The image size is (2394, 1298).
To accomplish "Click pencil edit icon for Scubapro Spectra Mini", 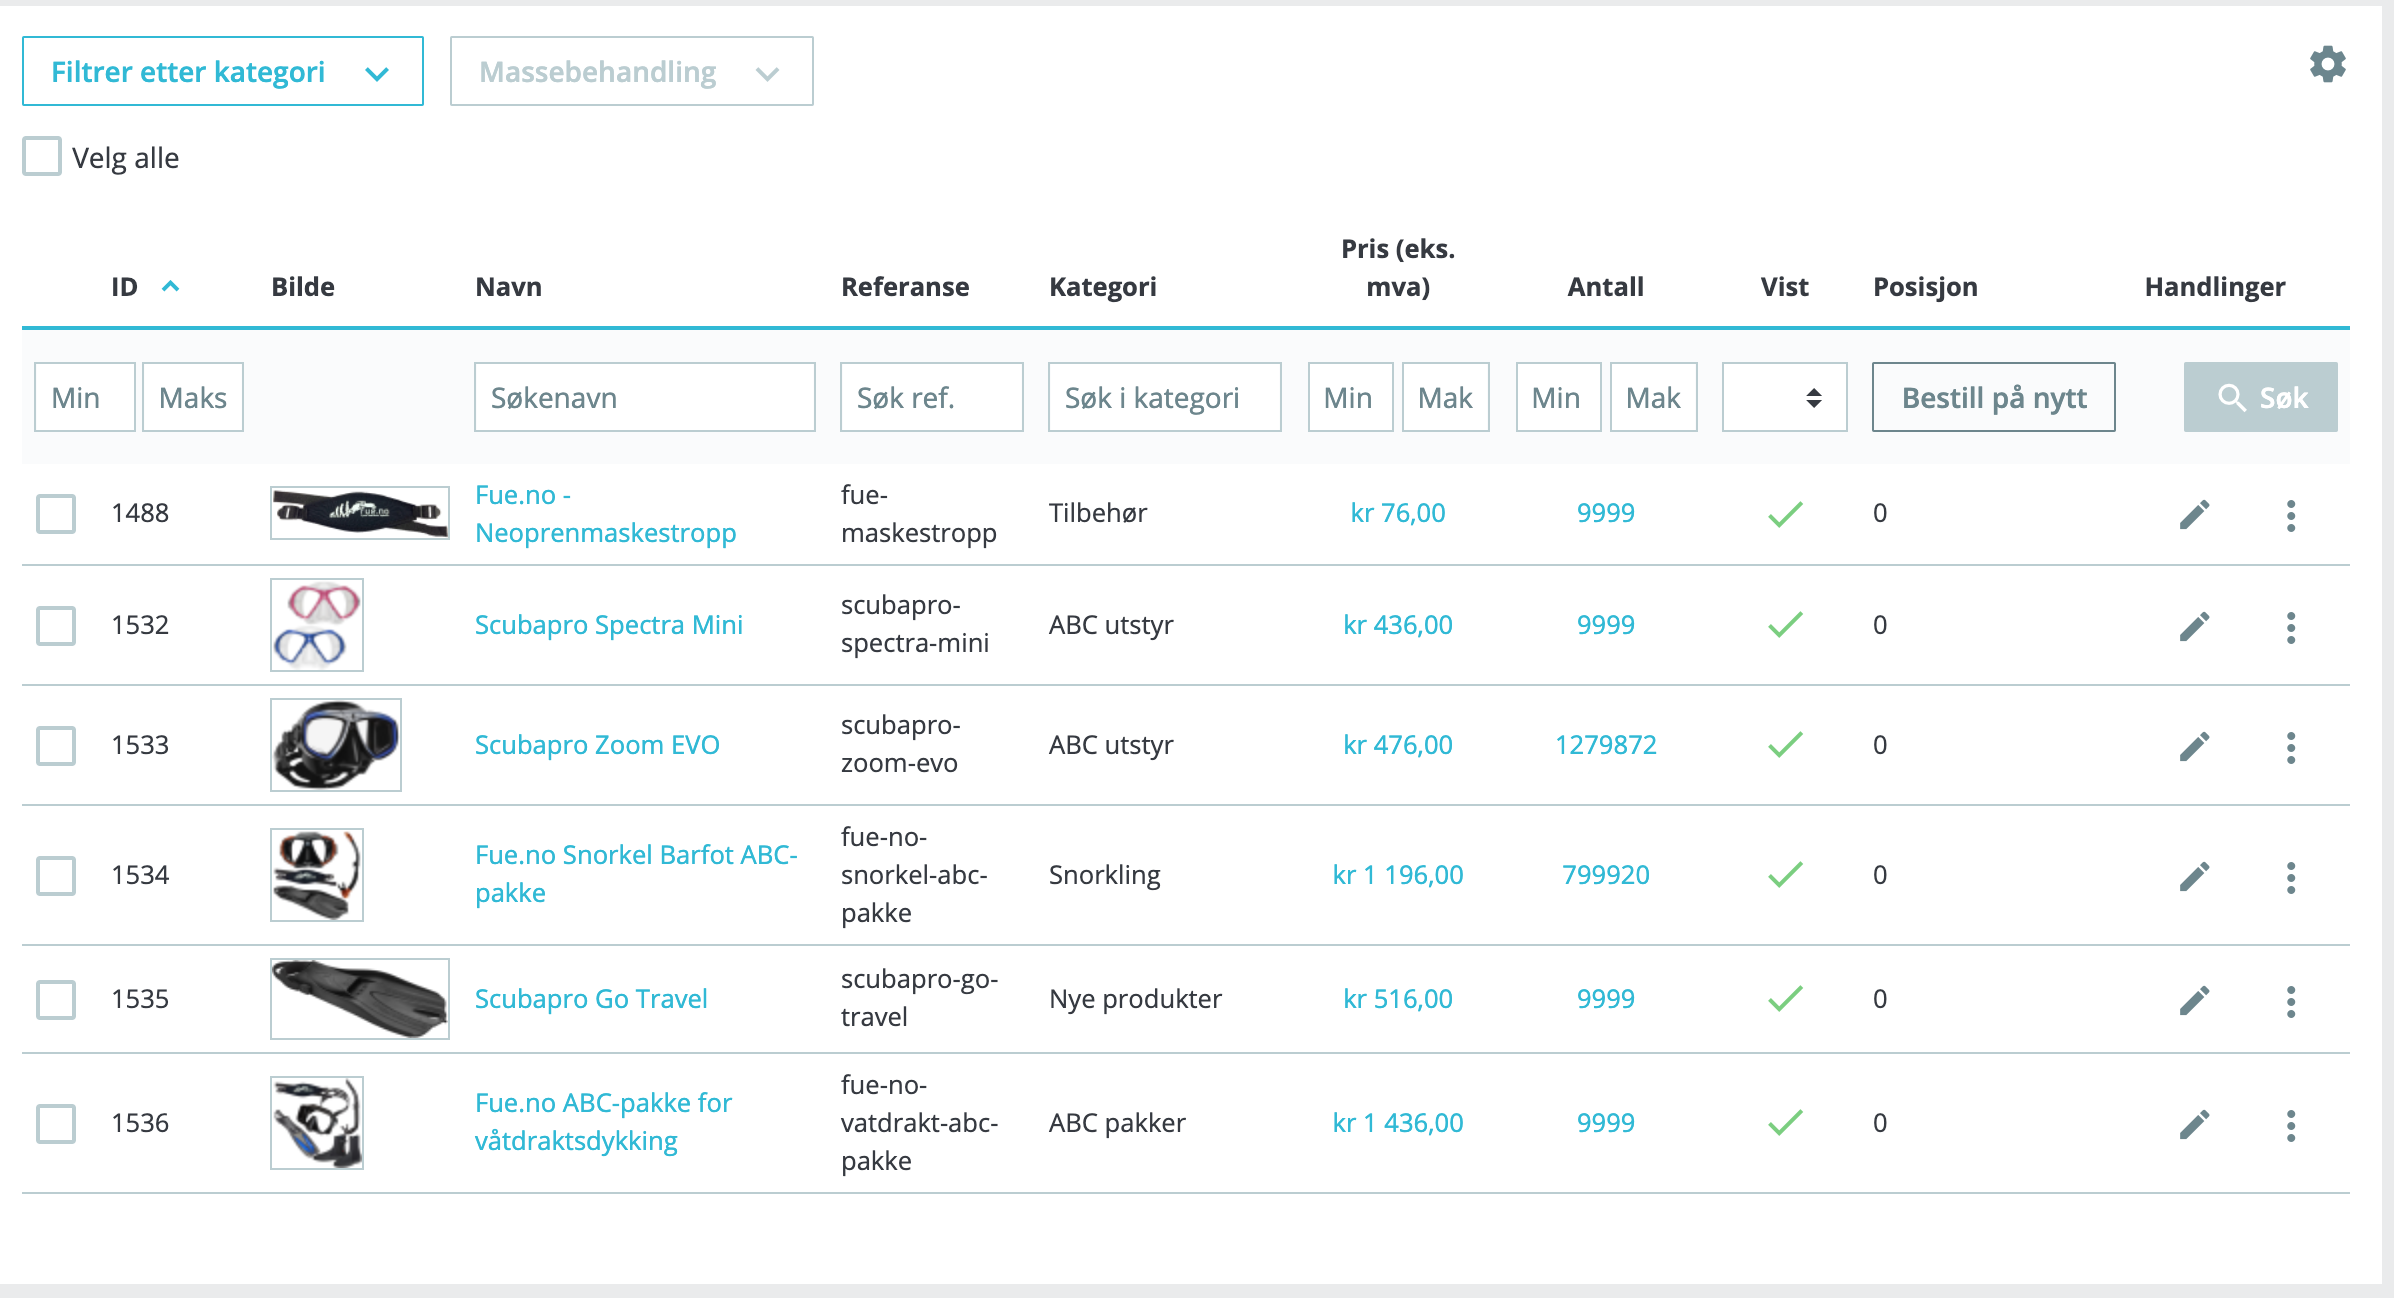I will coord(2194,627).
